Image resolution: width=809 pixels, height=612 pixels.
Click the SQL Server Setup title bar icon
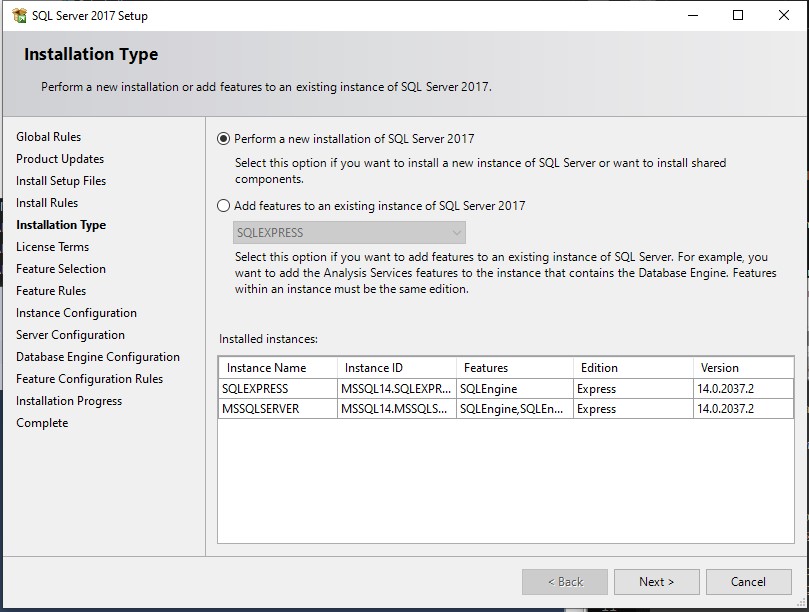pyautogui.click(x=19, y=15)
